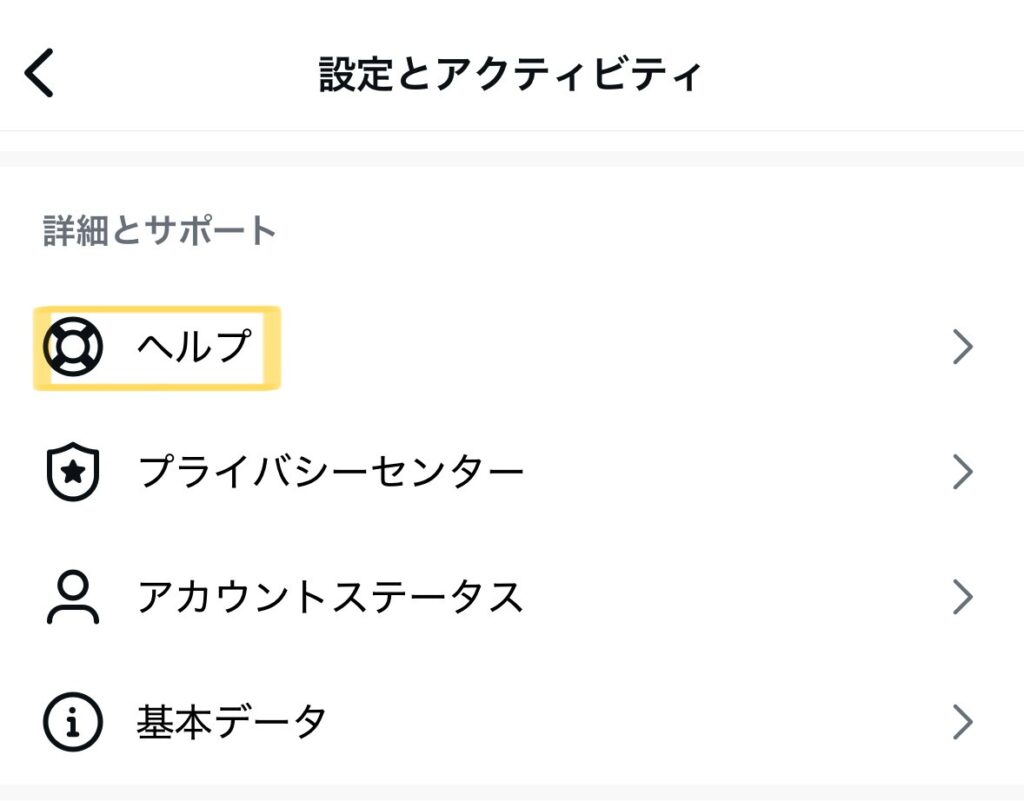This screenshot has width=1024, height=801.
Task: Open the 基本データ text link
Action: pos(232,721)
